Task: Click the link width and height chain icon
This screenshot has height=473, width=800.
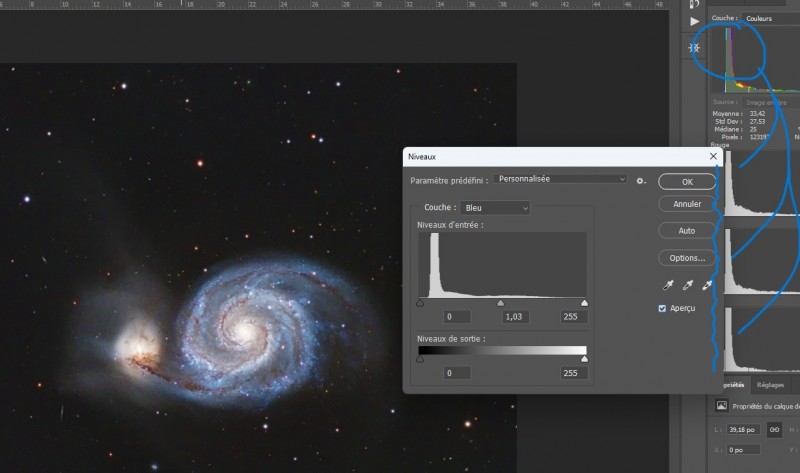Action: pos(774,430)
